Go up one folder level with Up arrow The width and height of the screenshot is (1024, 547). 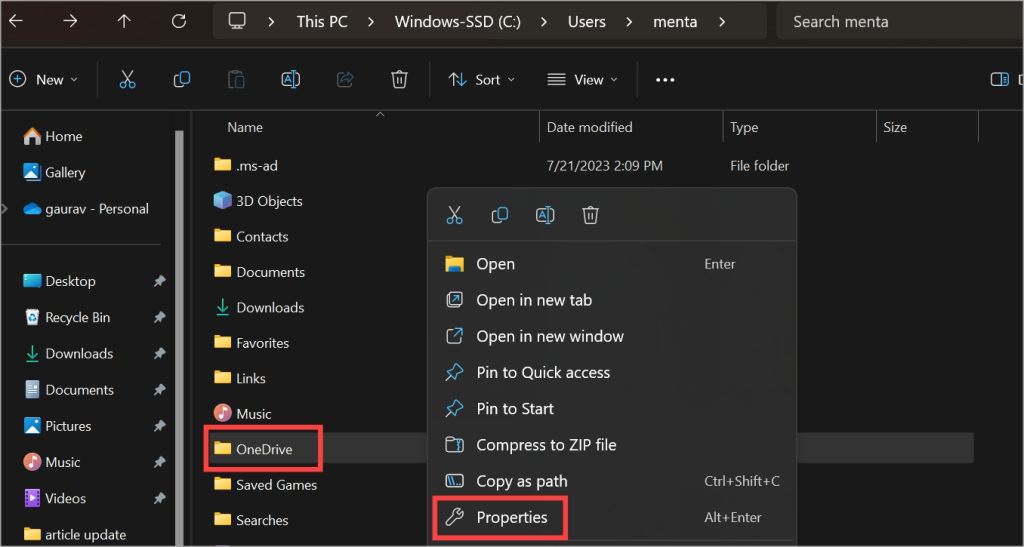(x=124, y=21)
